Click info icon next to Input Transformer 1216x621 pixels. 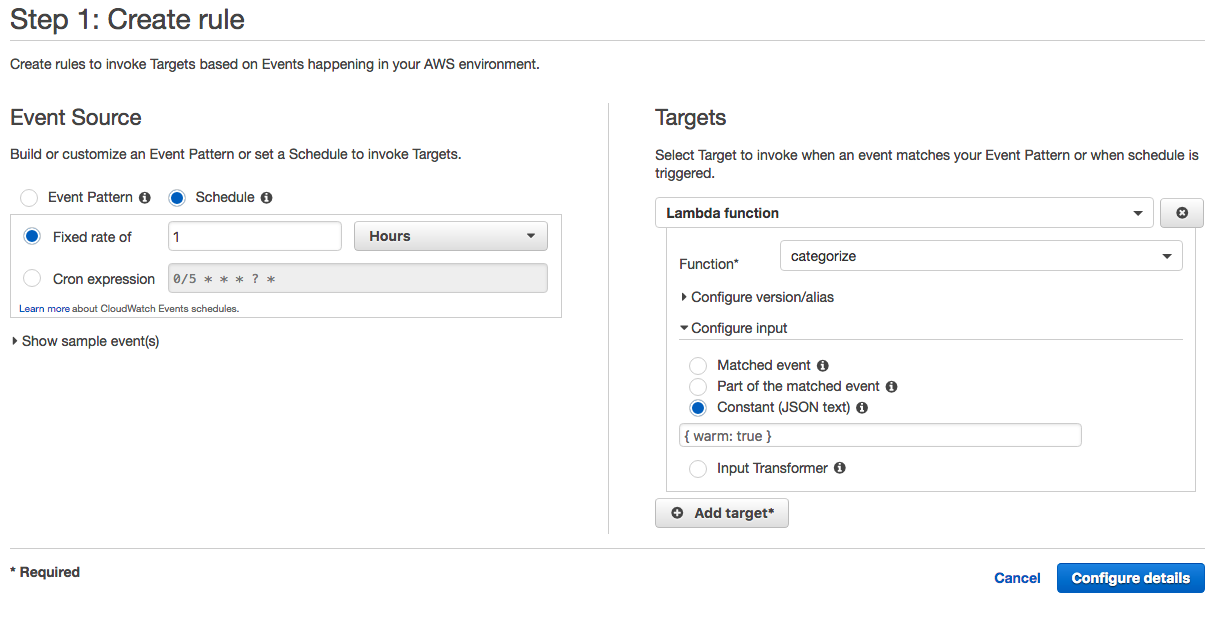click(x=839, y=468)
